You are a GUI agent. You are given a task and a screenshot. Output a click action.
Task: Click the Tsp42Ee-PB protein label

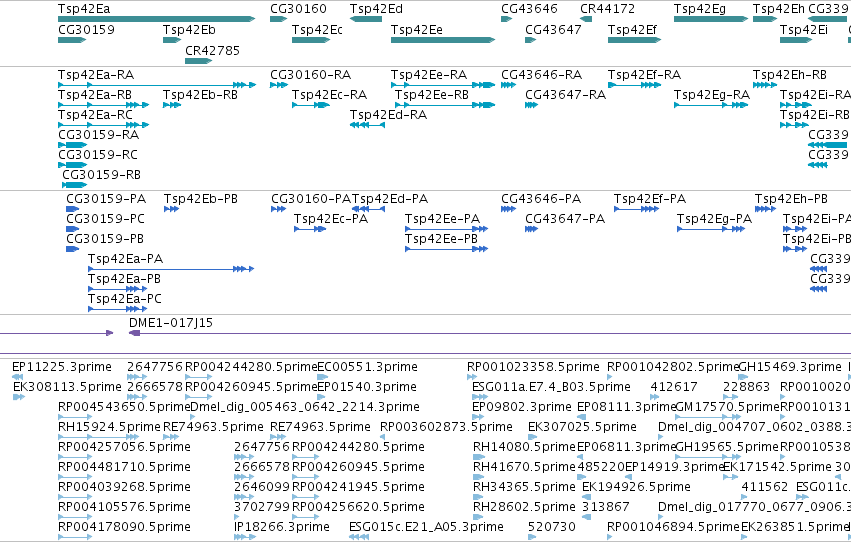[x=441, y=239]
